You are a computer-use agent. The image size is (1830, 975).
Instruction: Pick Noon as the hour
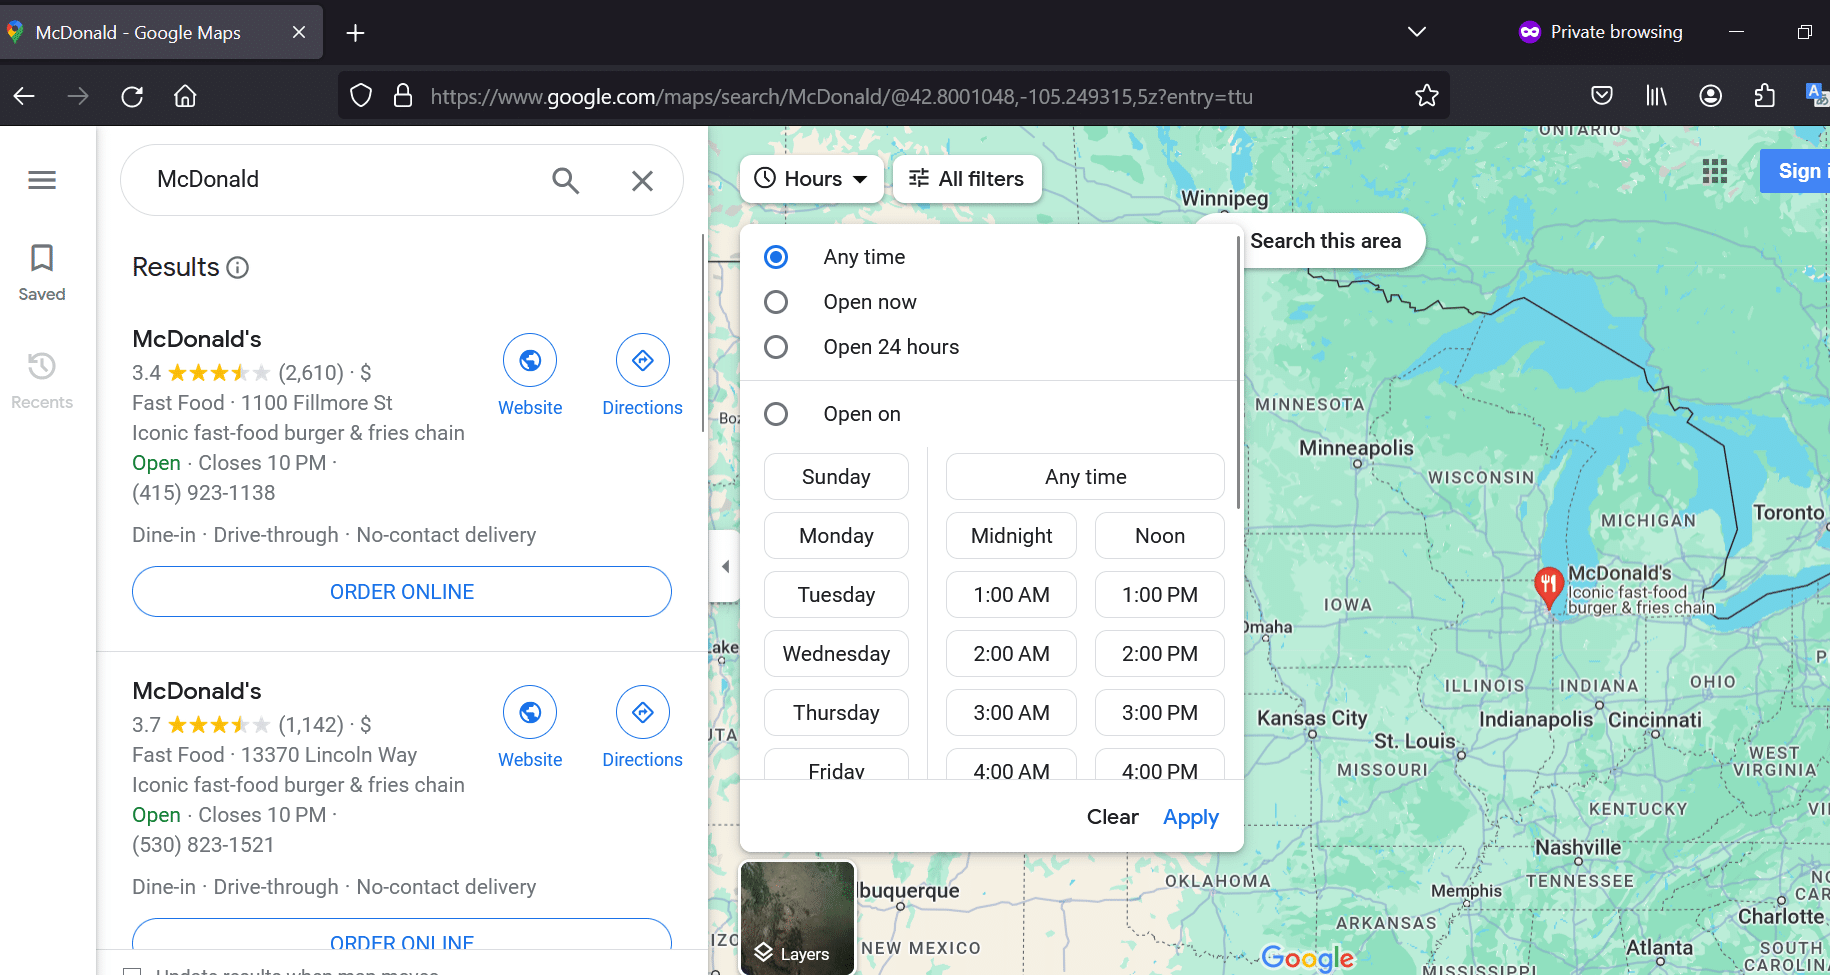tap(1160, 536)
